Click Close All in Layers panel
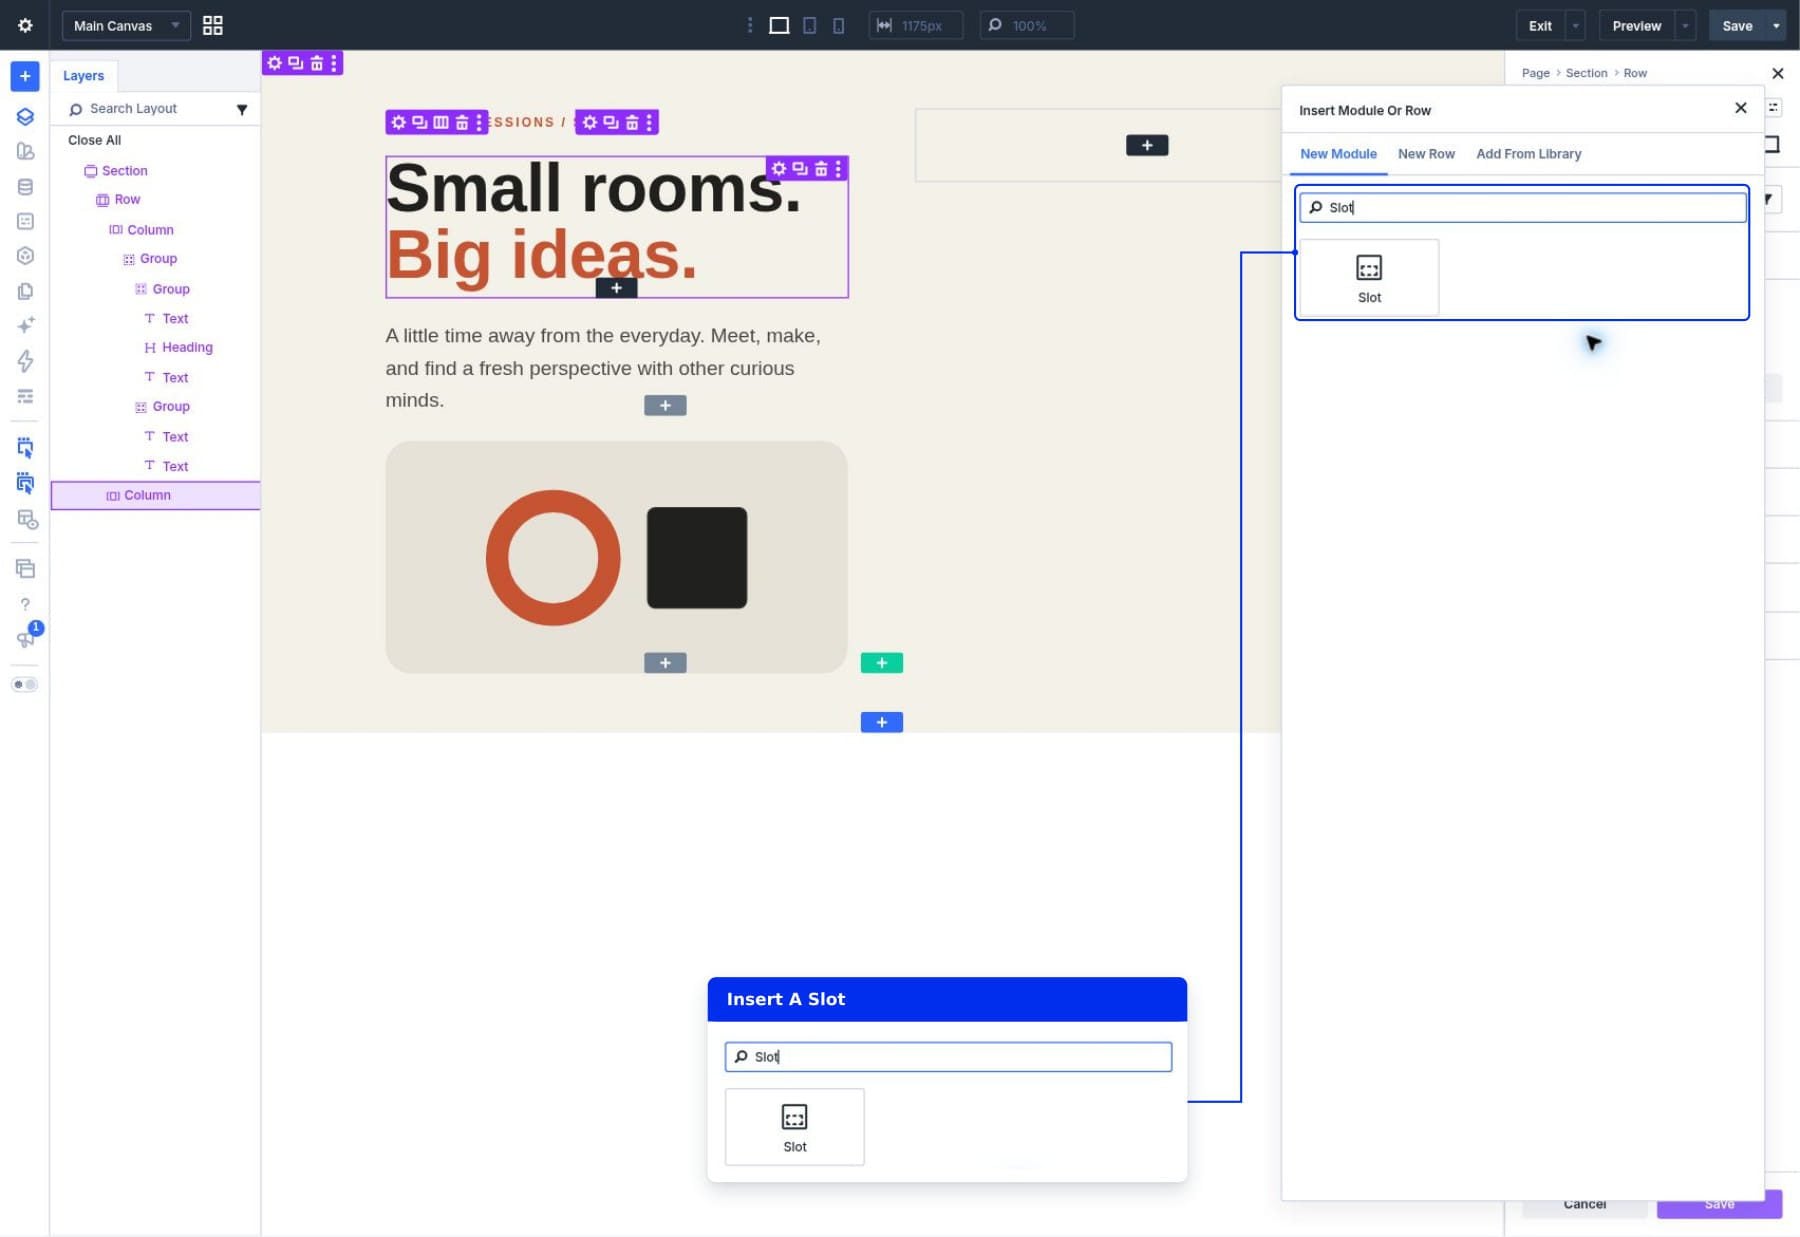The height and width of the screenshot is (1237, 1800). [x=94, y=140]
